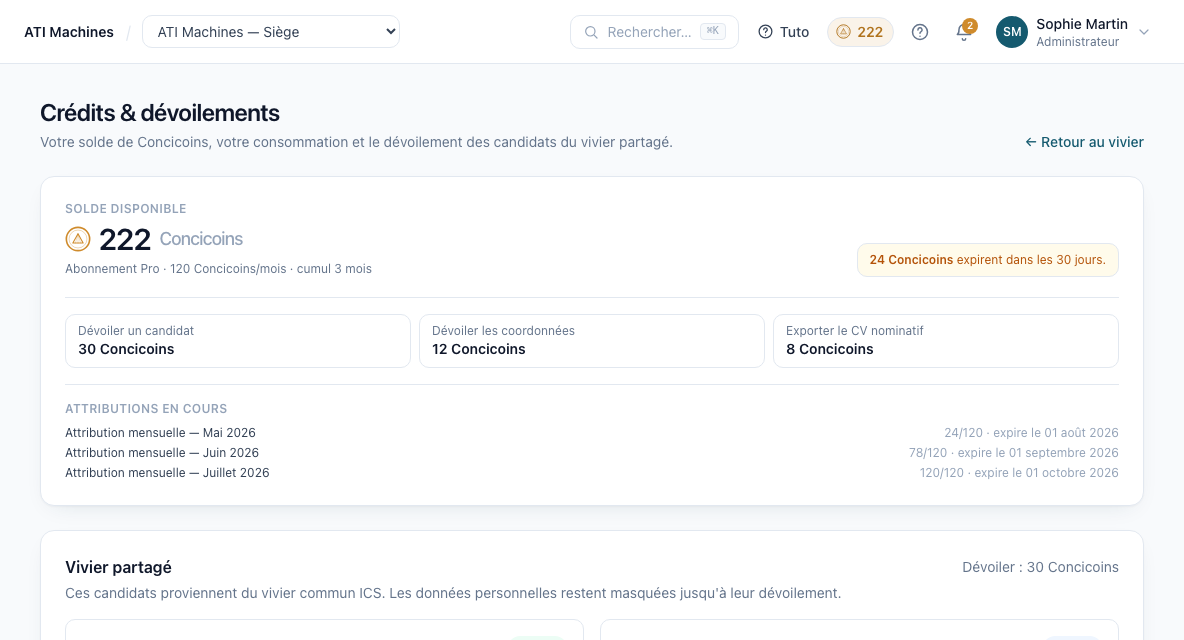This screenshot has height=640, width=1184.
Task: Click the 24 Concicoins expiry notice
Action: (x=988, y=260)
